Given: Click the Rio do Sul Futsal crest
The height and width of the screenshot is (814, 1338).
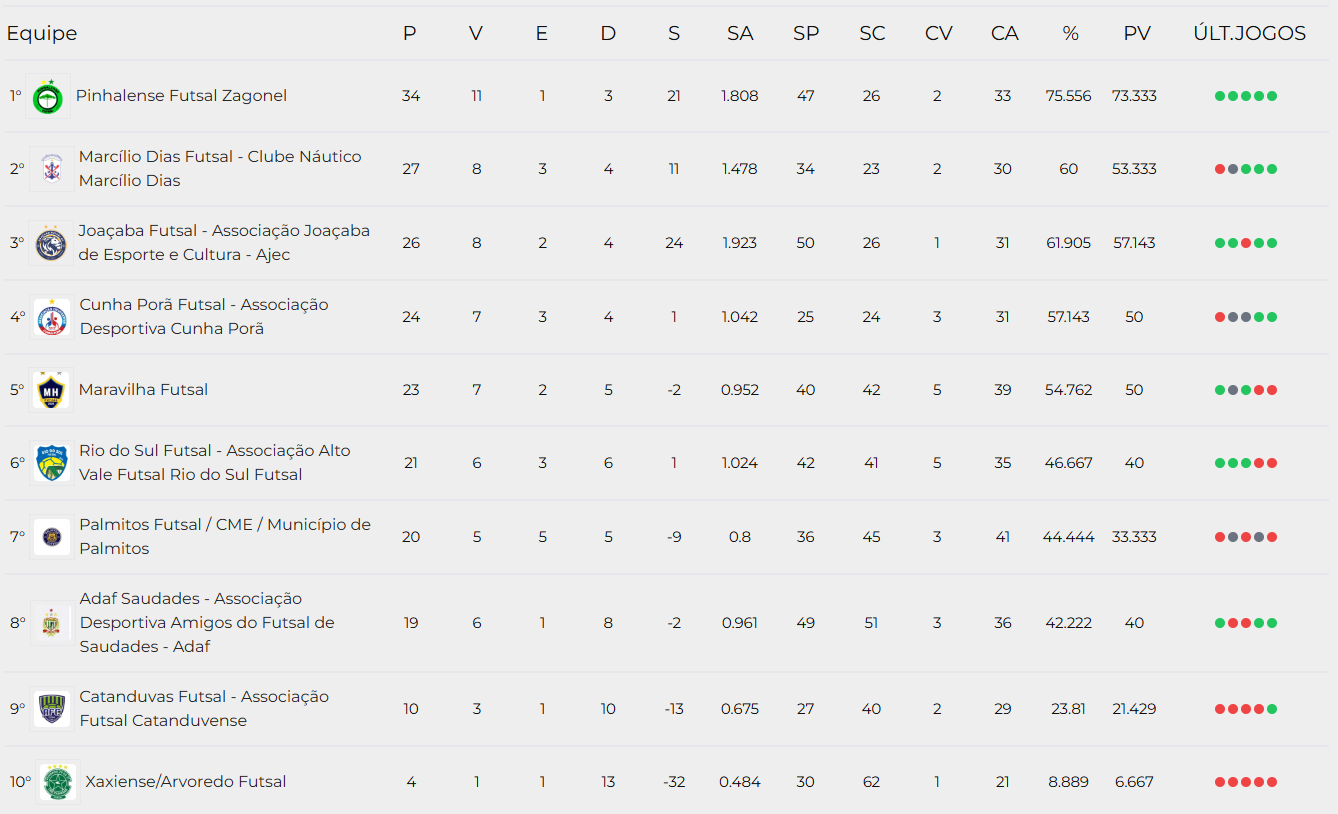Looking at the screenshot, I should point(51,463).
